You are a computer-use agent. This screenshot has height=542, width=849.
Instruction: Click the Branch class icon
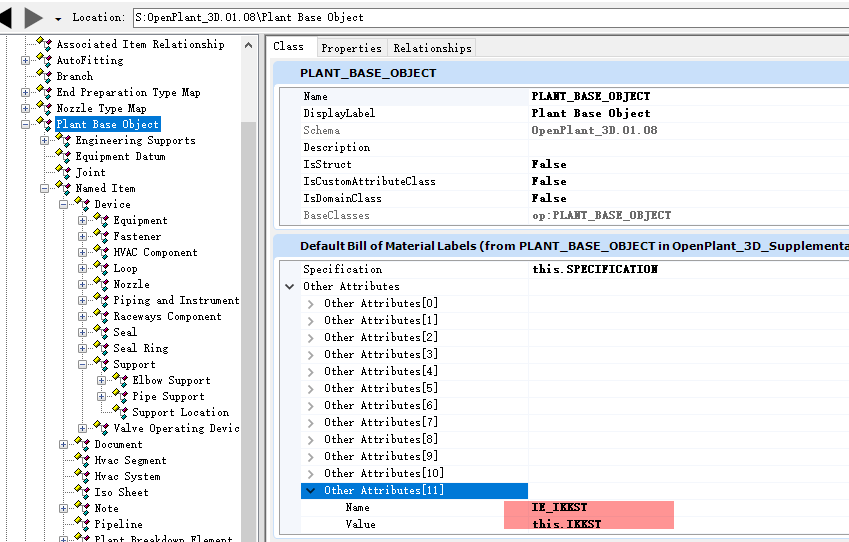44,76
